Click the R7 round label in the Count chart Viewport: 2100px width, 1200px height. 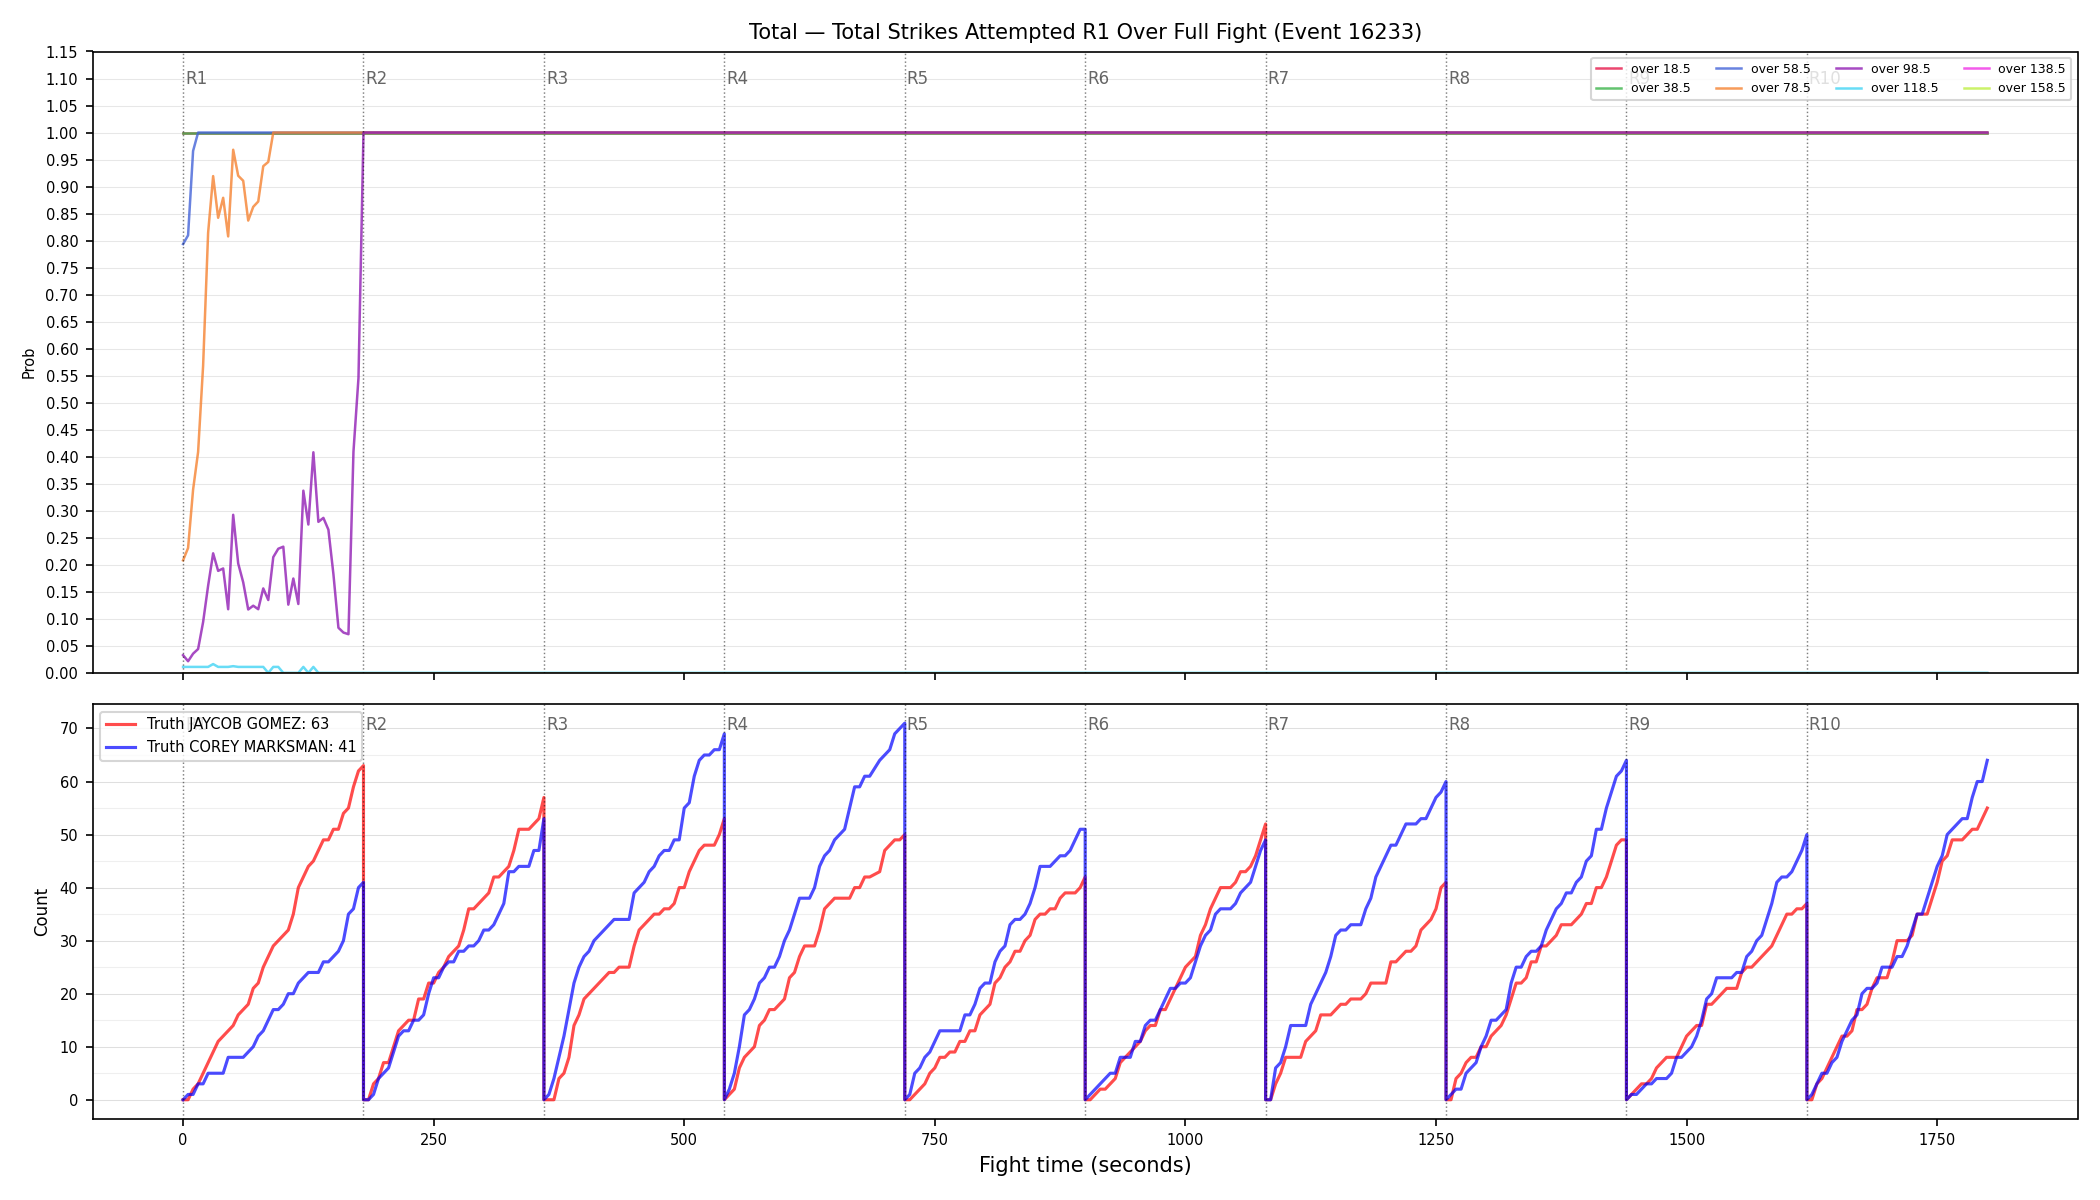click(x=1278, y=724)
